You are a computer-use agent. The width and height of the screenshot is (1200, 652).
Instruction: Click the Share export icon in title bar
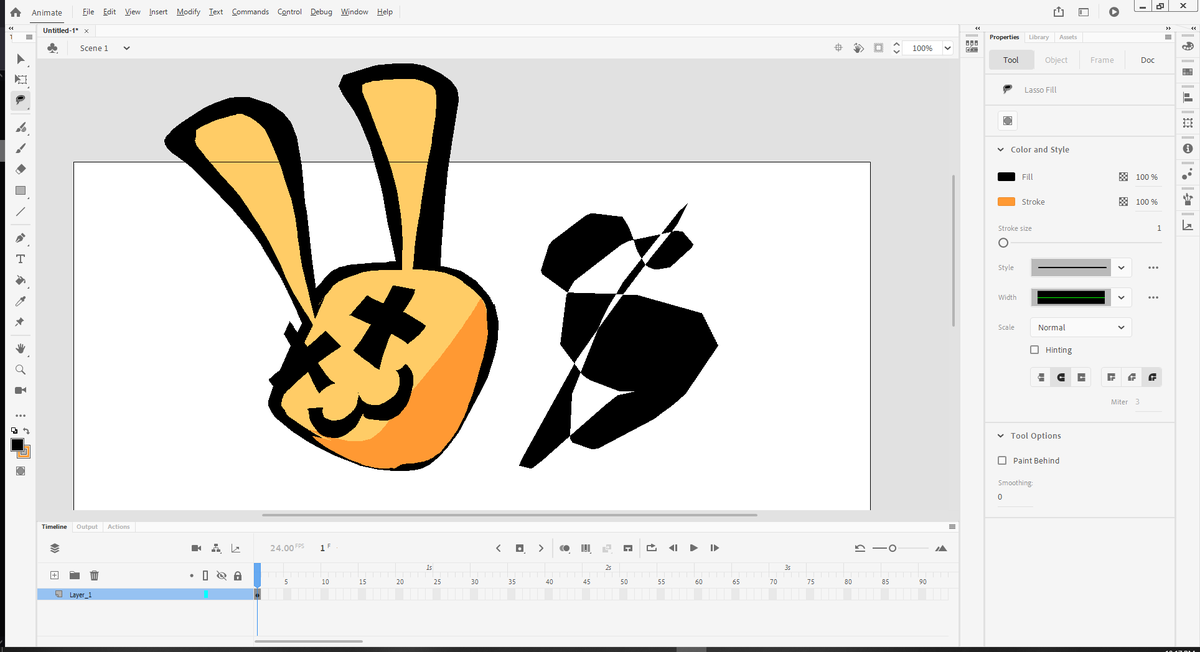tap(1058, 12)
